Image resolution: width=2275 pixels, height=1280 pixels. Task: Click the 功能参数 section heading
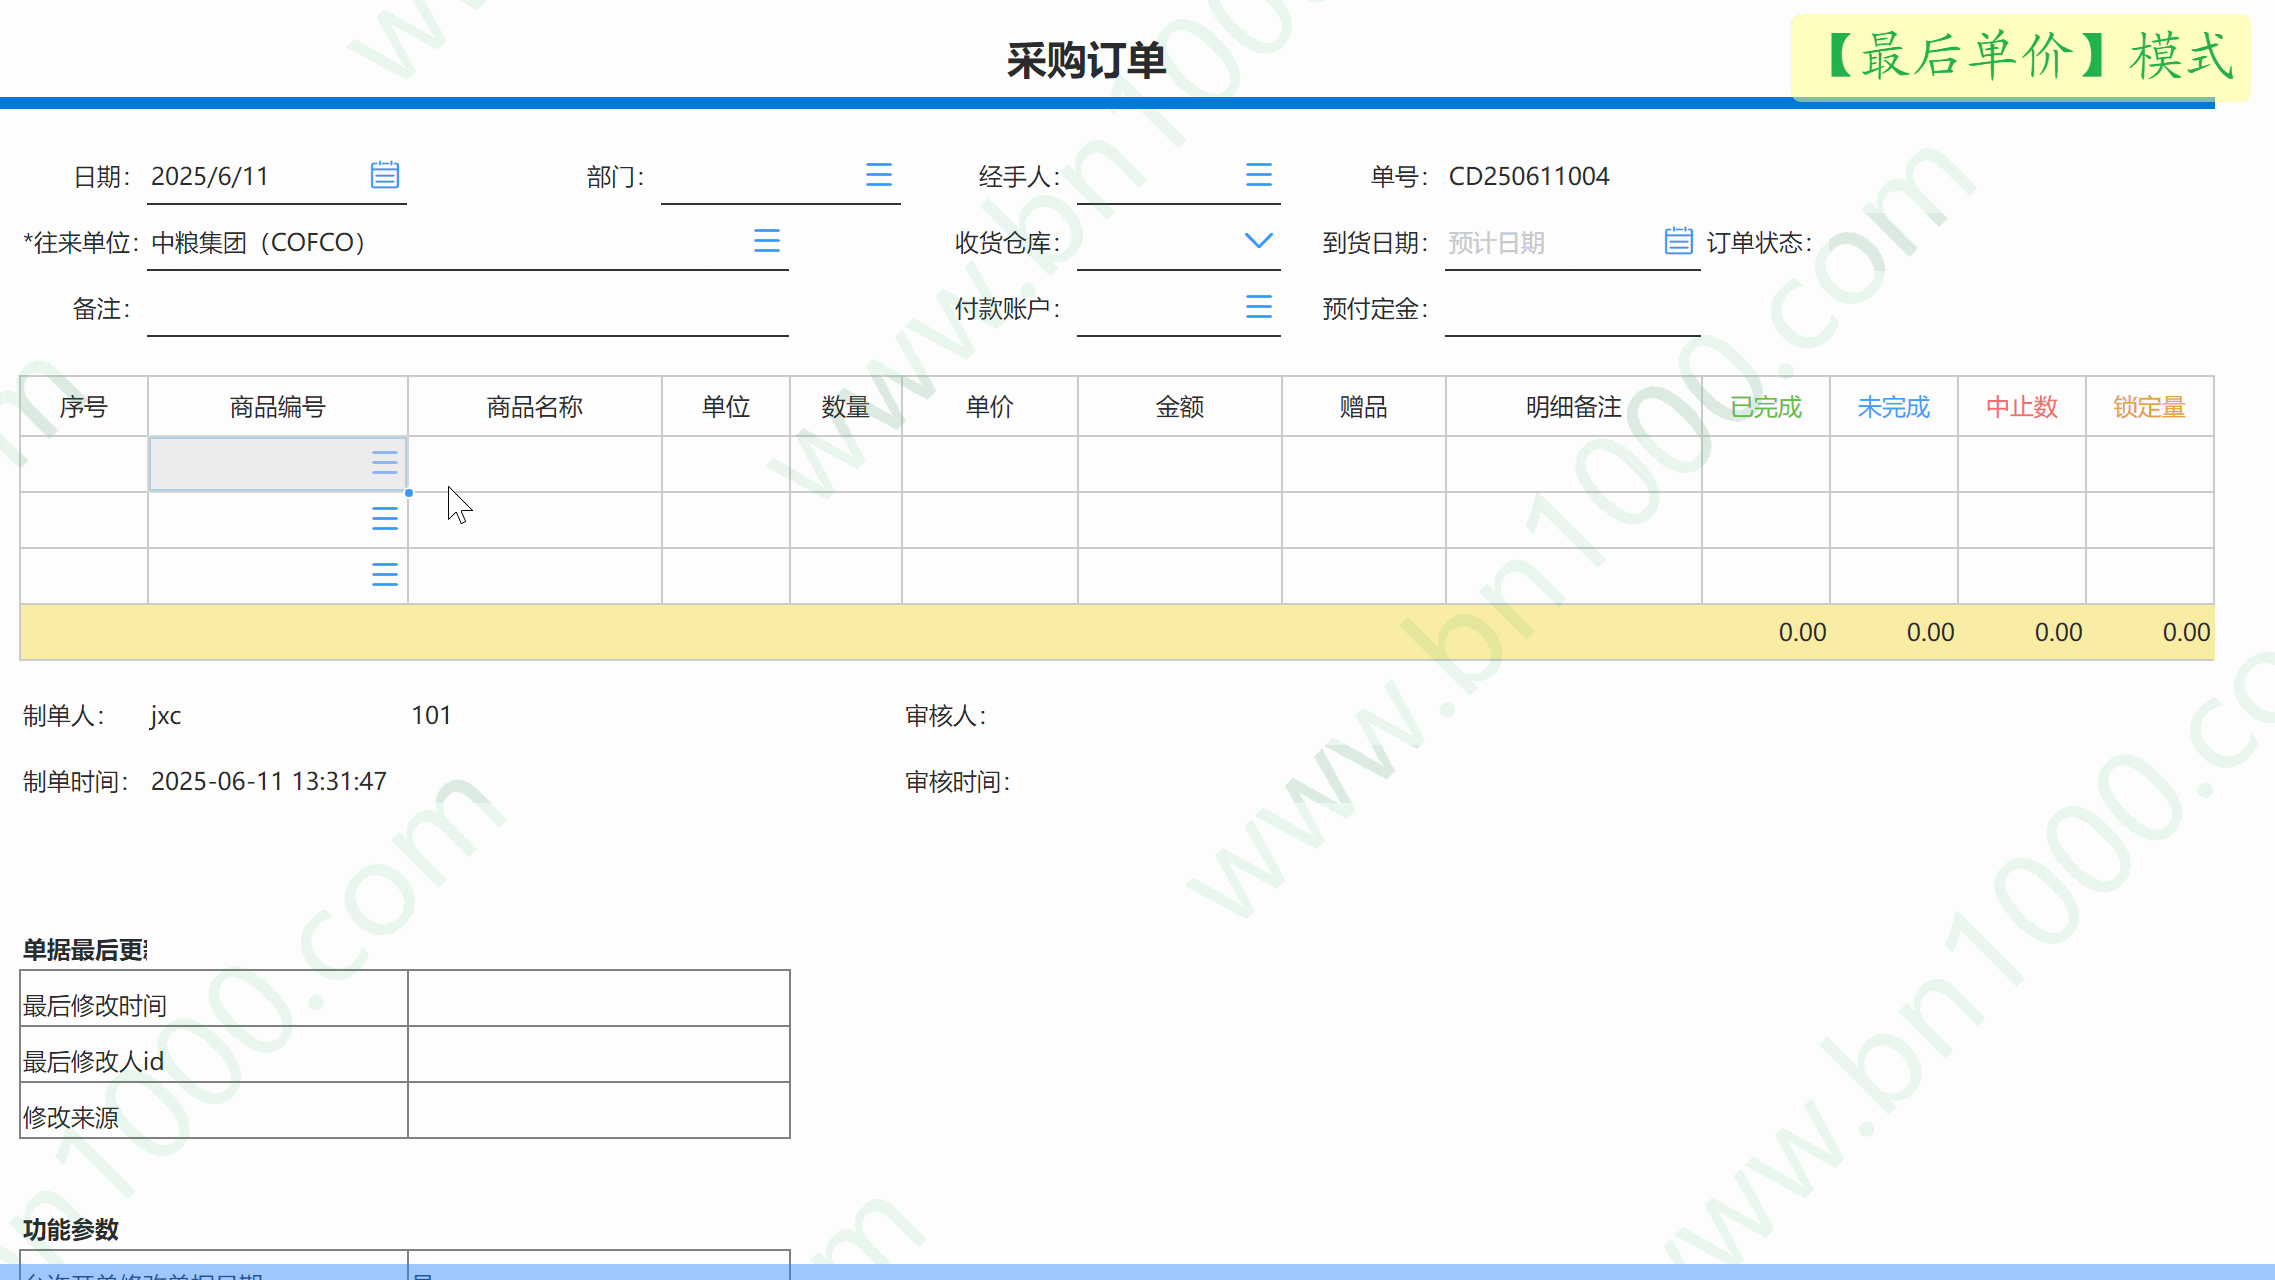[71, 1230]
